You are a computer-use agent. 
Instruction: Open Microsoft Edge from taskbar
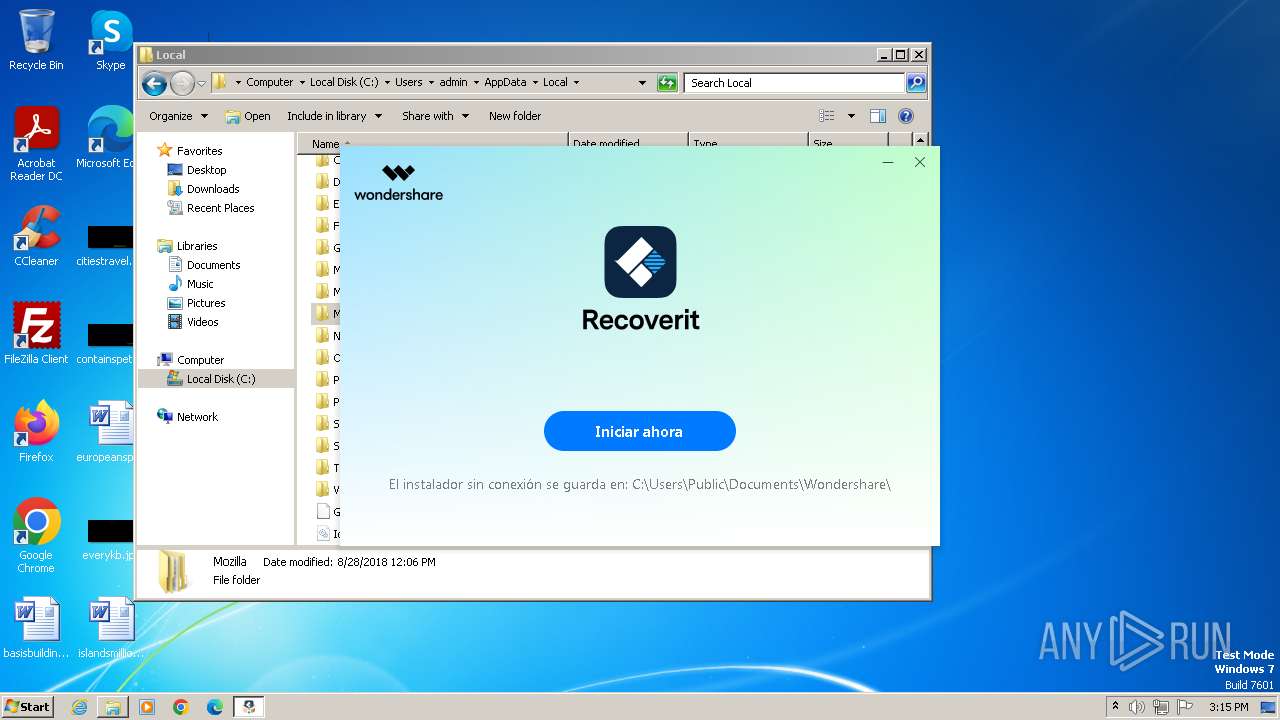click(x=215, y=707)
